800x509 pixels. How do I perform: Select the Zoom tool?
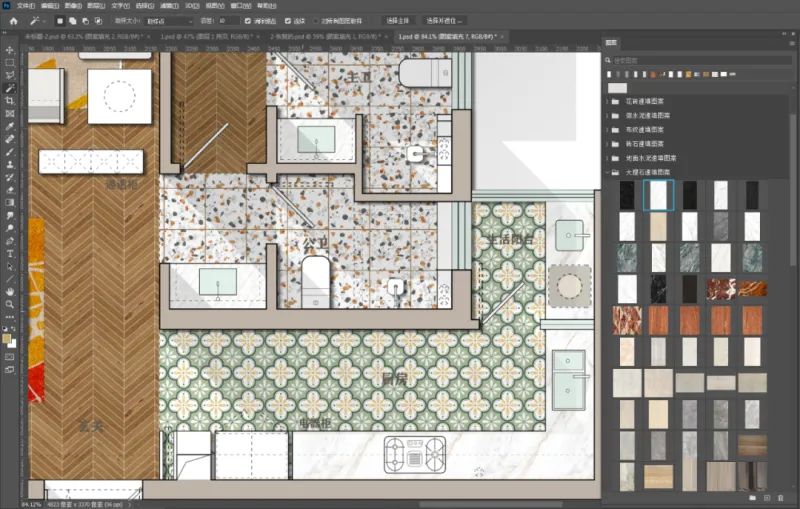coord(10,304)
